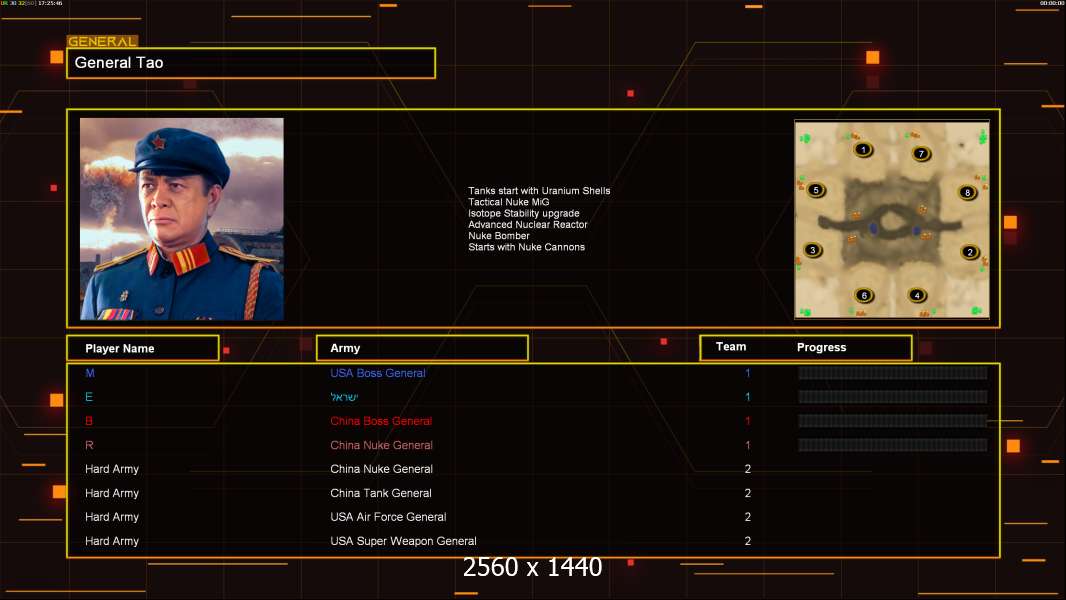Select player name R

click(89, 445)
